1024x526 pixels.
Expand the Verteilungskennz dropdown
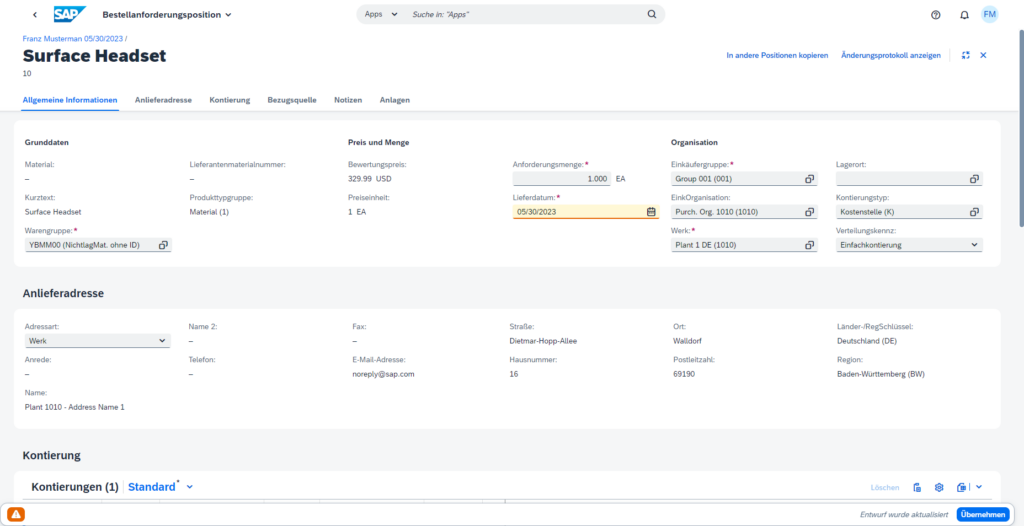click(974, 245)
